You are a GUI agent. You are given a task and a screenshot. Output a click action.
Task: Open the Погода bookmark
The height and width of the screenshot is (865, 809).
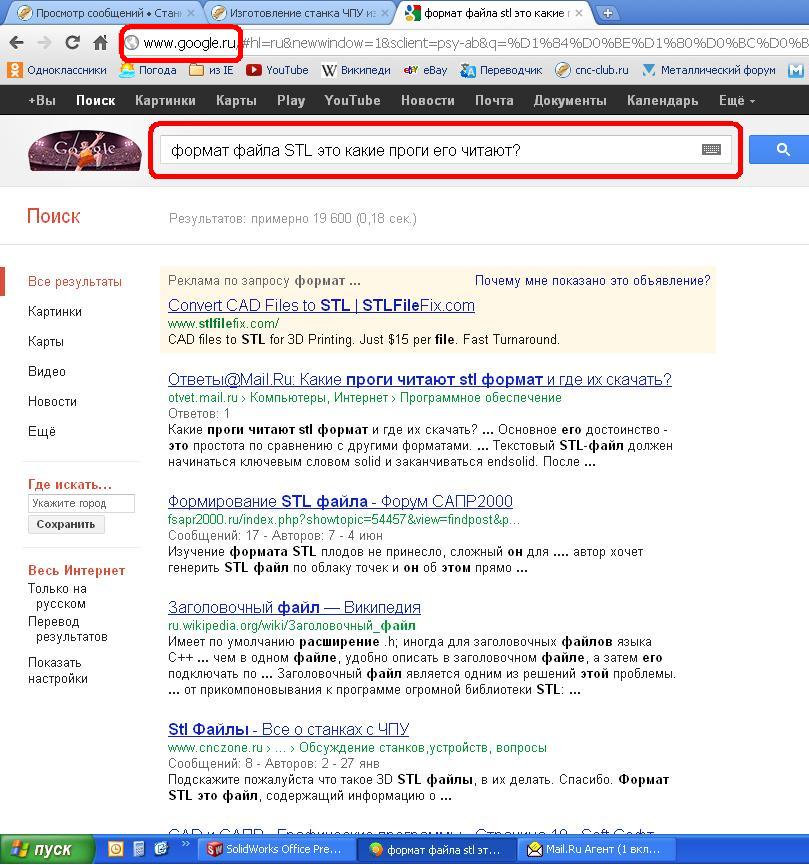(x=148, y=70)
